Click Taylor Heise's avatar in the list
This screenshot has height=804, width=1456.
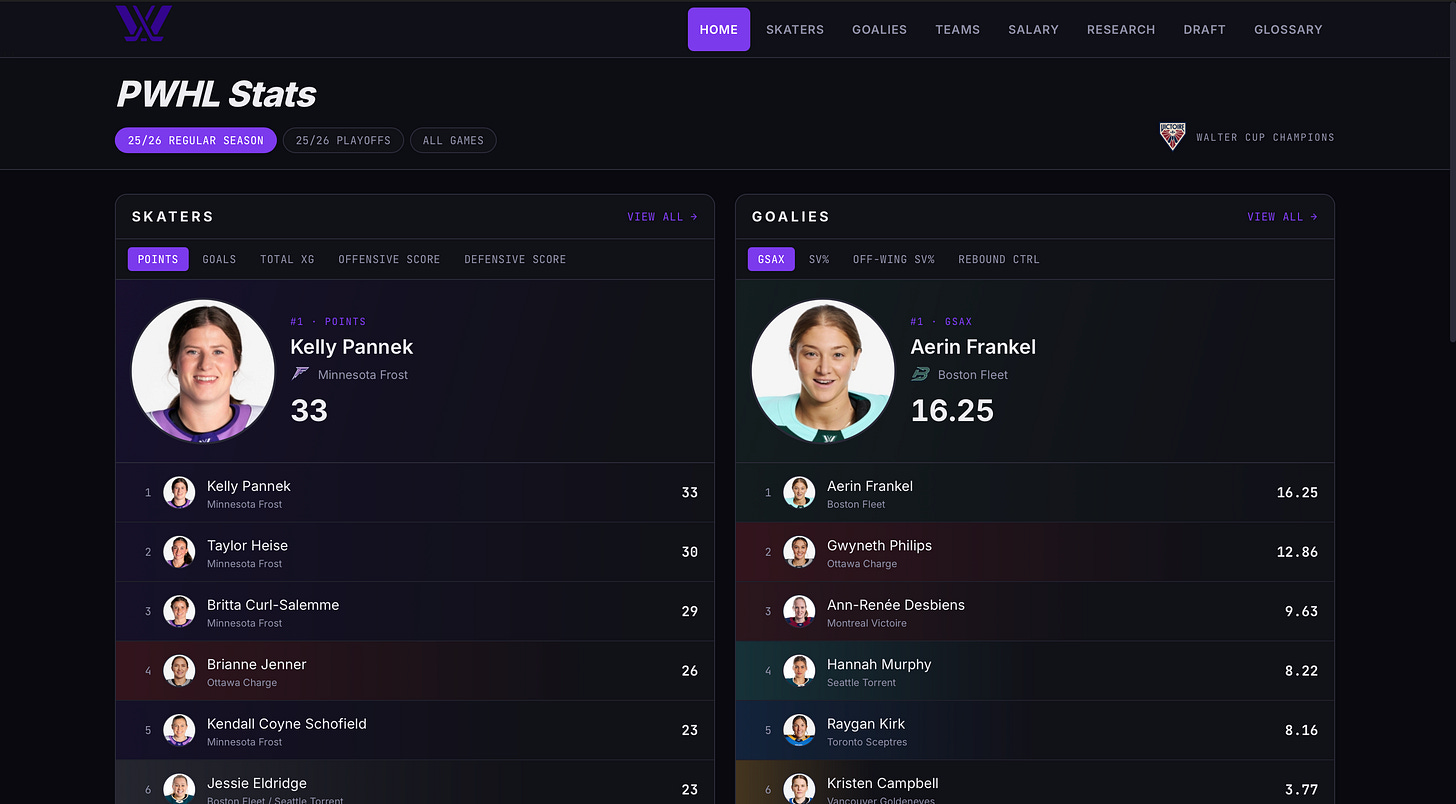(x=179, y=552)
